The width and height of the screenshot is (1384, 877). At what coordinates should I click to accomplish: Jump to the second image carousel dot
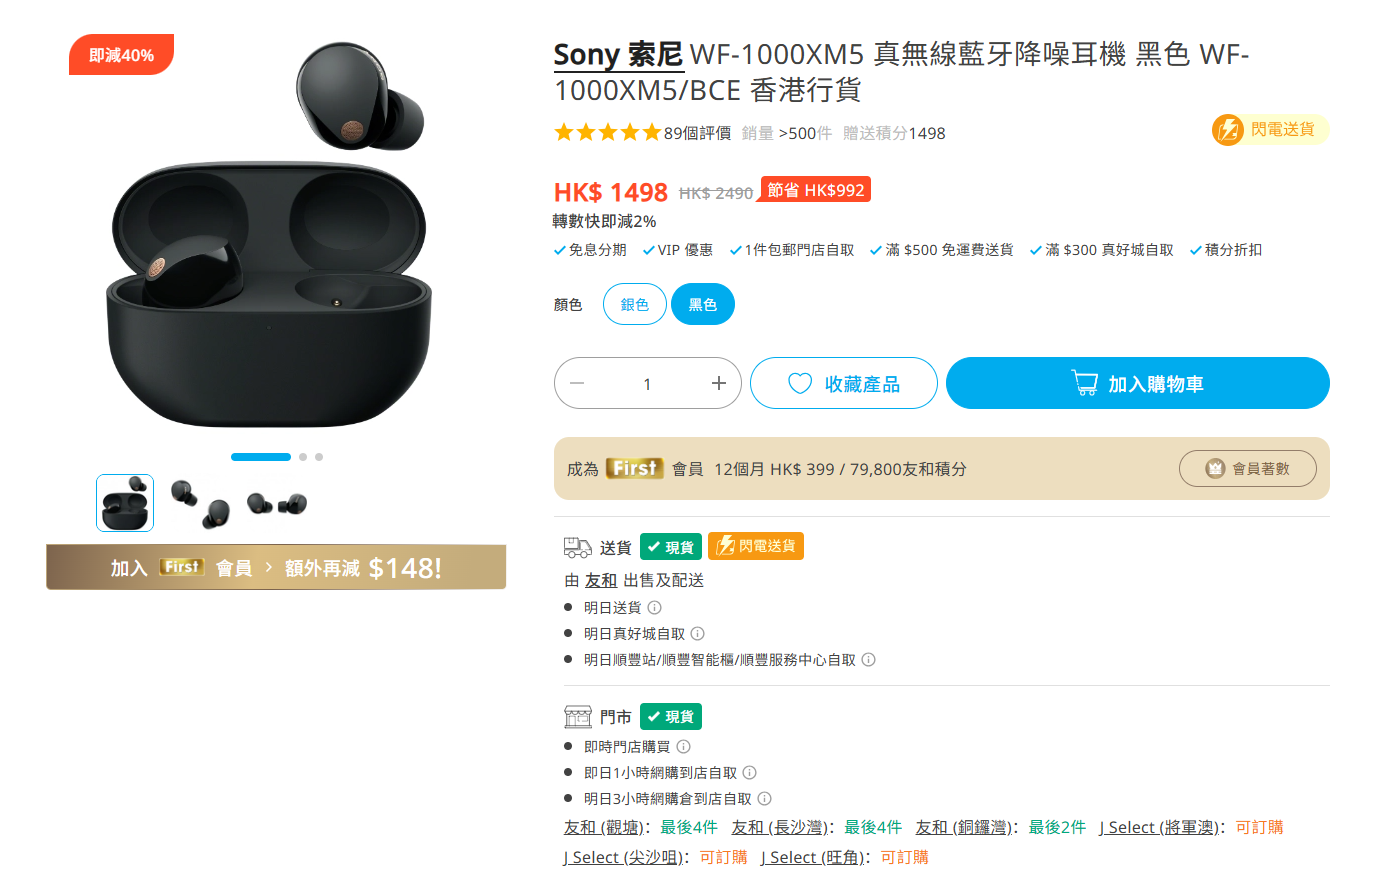(x=303, y=457)
